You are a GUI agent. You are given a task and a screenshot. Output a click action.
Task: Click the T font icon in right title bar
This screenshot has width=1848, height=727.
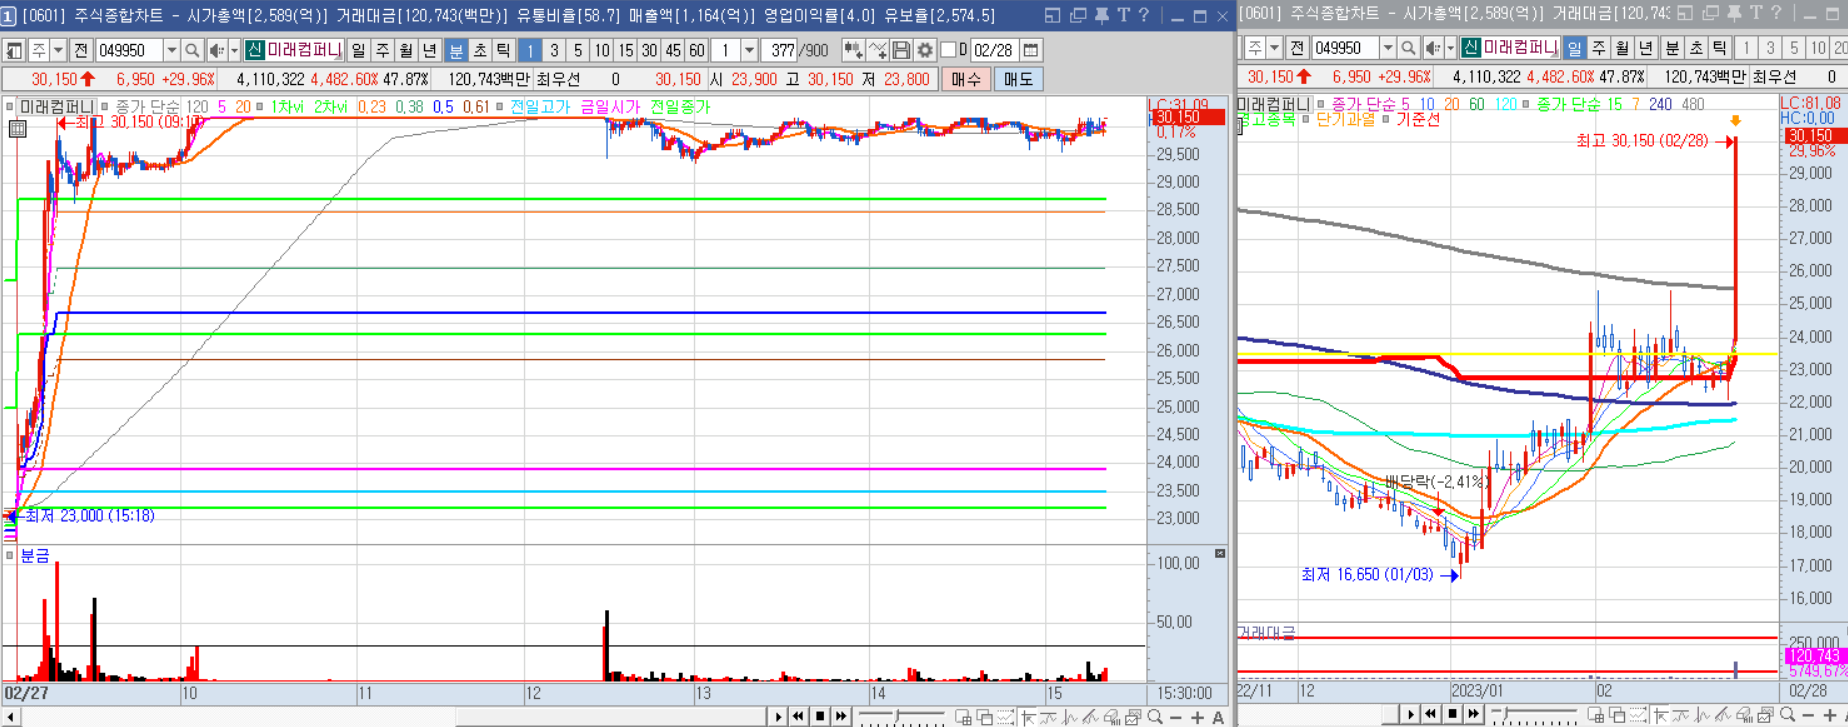pyautogui.click(x=1755, y=13)
